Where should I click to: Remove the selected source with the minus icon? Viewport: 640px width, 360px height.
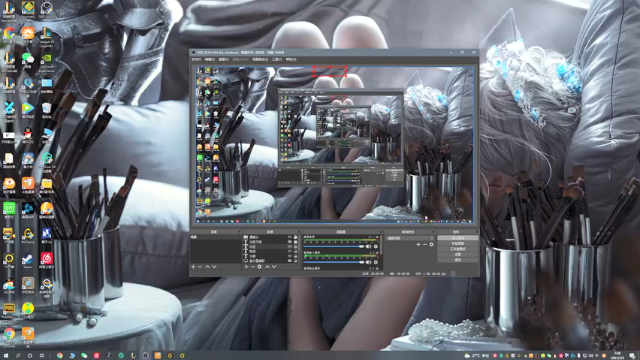tap(253, 267)
